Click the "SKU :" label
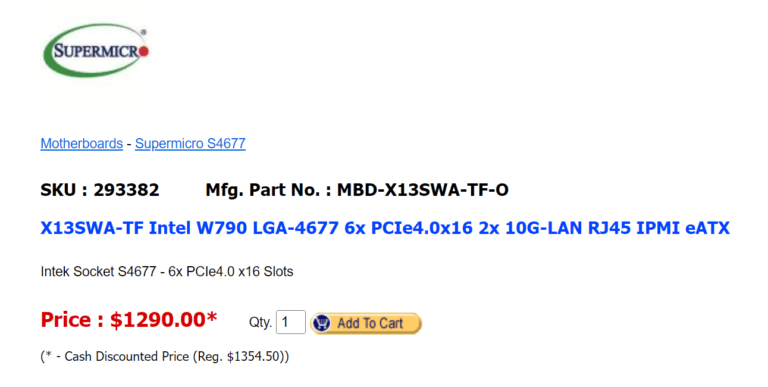The width and height of the screenshot is (768, 387). (64, 190)
